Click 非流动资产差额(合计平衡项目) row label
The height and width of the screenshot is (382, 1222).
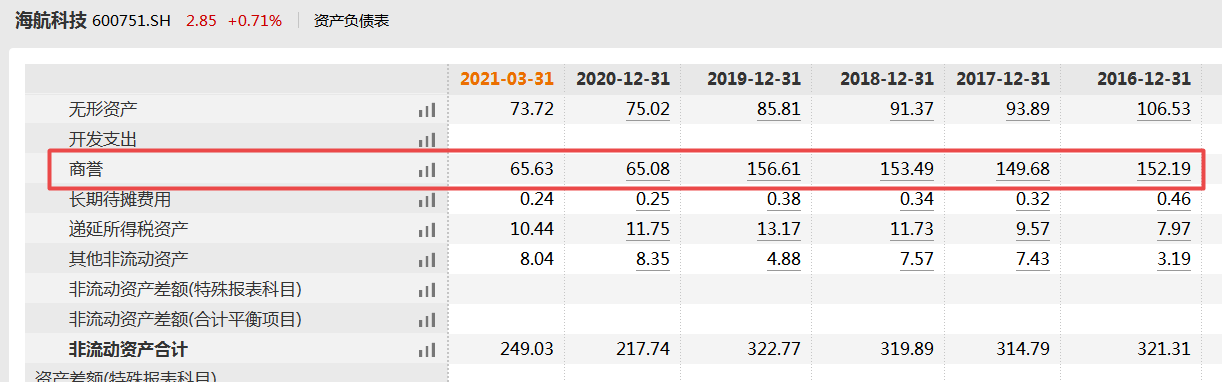tap(185, 319)
